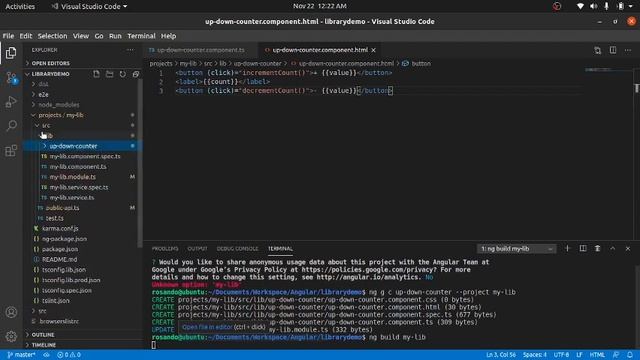Open the File menu
Image resolution: width=640 pixels, height=360 pixels.
click(x=8, y=36)
